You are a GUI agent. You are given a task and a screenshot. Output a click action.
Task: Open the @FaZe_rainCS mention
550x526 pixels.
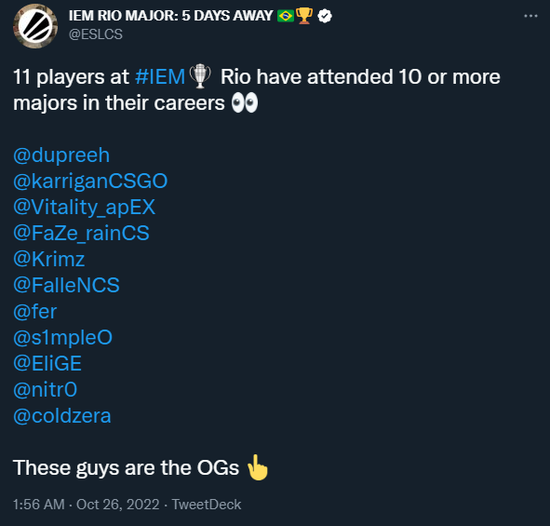pos(81,234)
